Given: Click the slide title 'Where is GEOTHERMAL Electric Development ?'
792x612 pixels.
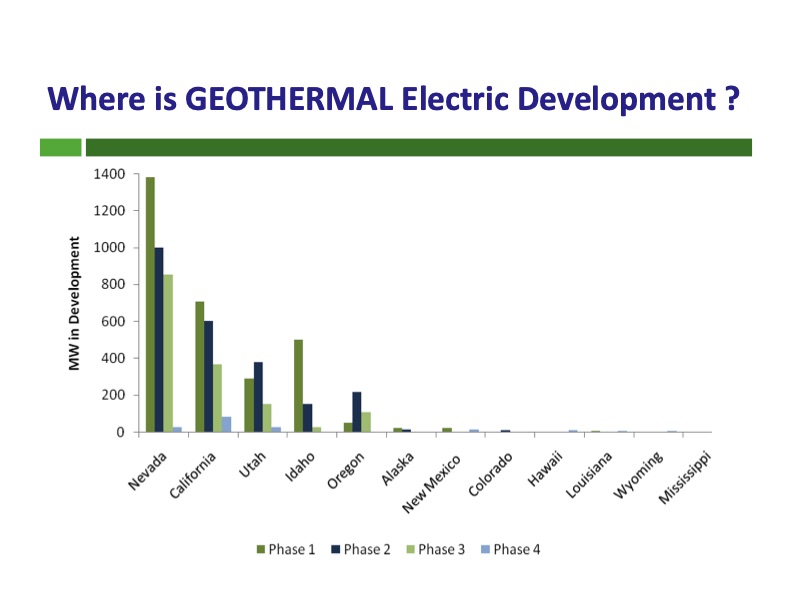Looking at the screenshot, I should click(393, 98).
